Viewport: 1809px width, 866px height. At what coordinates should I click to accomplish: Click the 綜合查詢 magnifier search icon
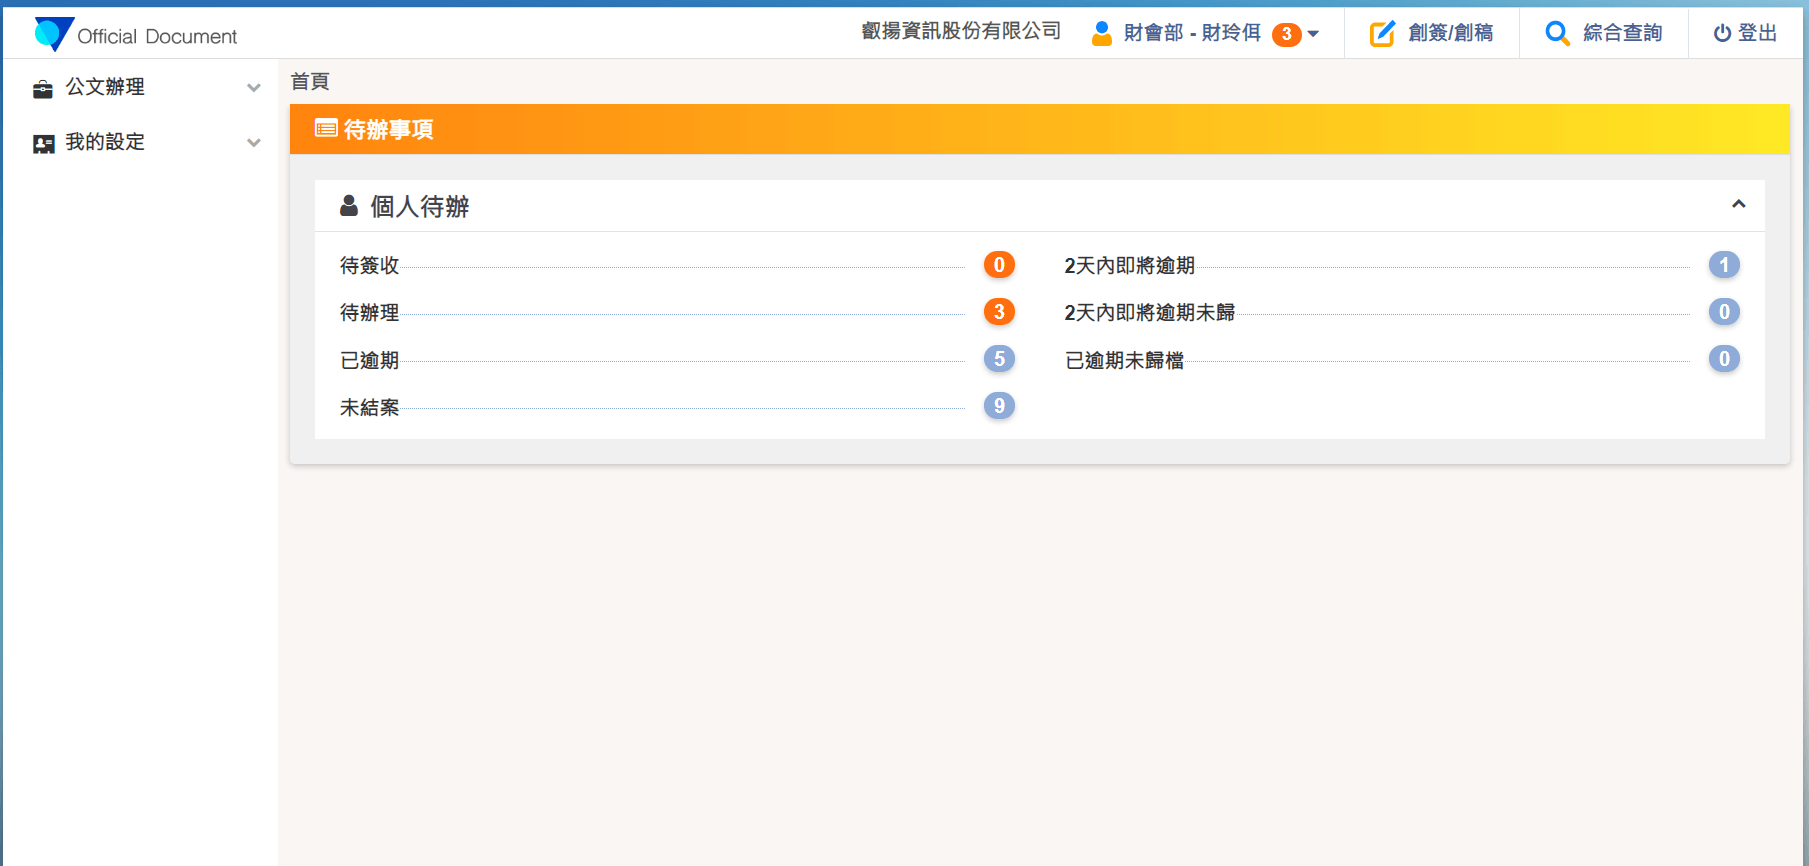point(1556,34)
